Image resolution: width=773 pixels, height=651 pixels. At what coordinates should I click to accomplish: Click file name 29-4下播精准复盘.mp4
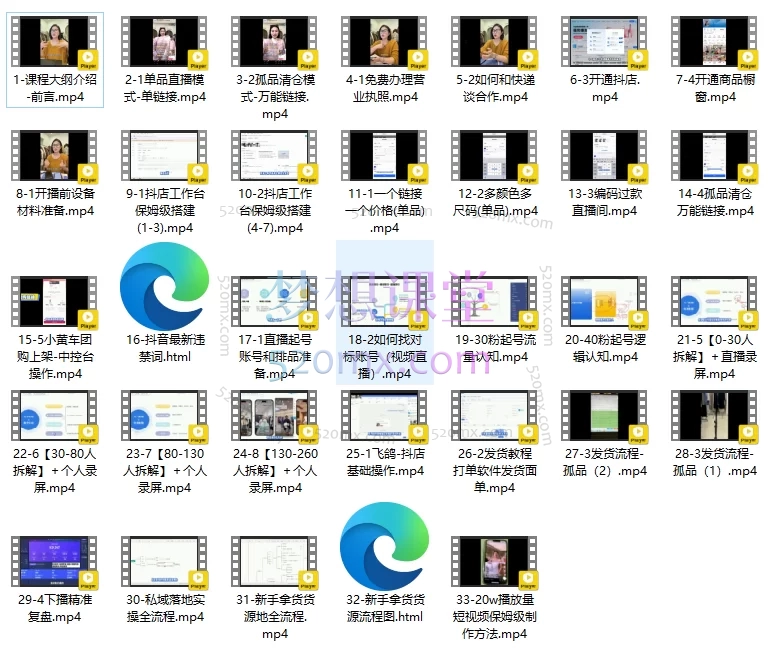point(55,608)
